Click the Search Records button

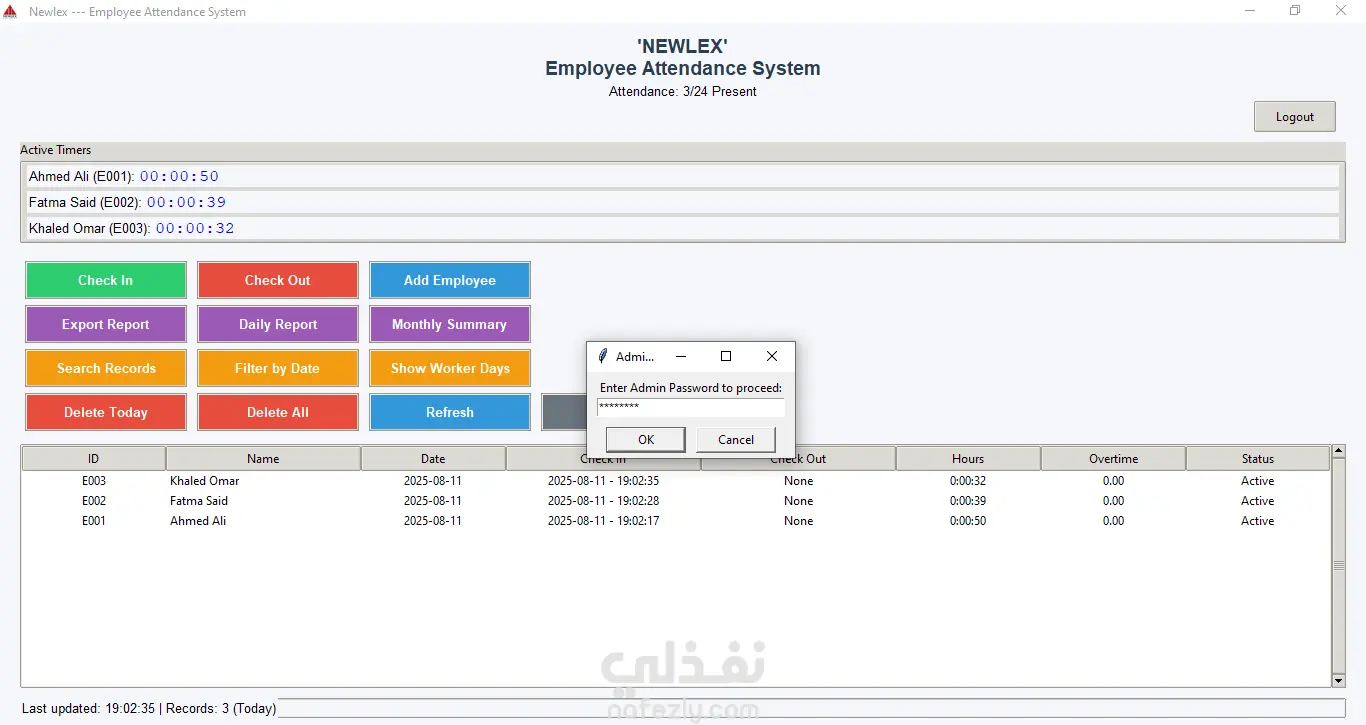point(105,368)
